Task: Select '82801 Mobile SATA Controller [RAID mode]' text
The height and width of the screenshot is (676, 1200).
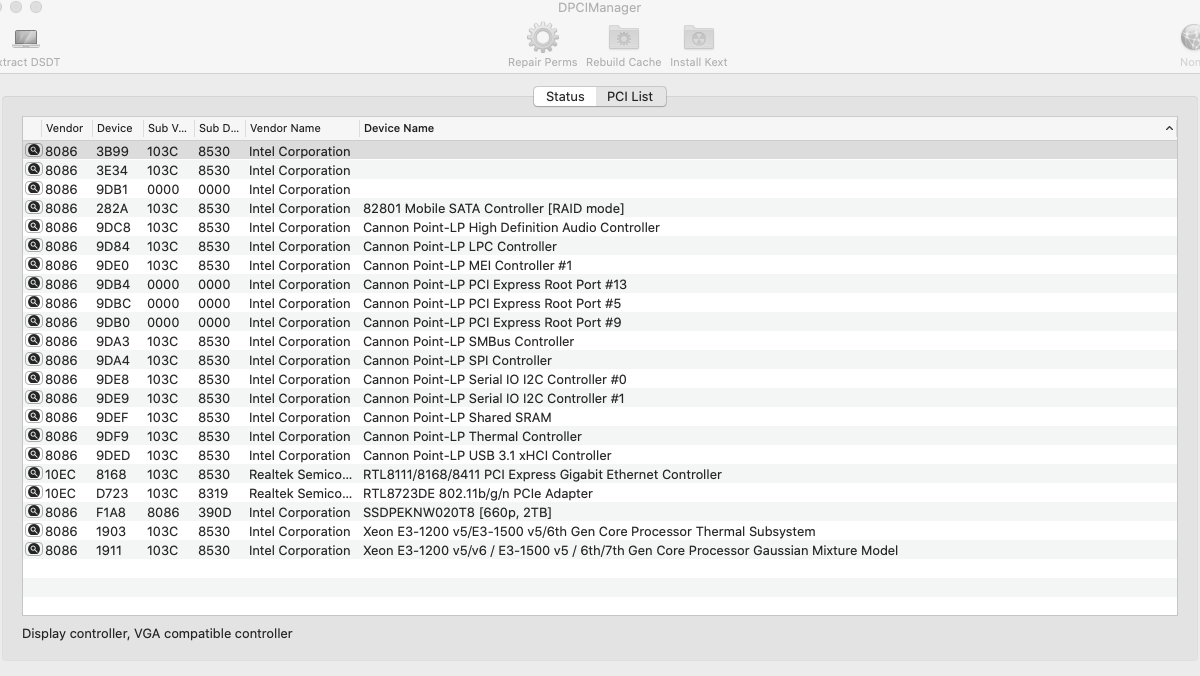Action: coord(493,208)
